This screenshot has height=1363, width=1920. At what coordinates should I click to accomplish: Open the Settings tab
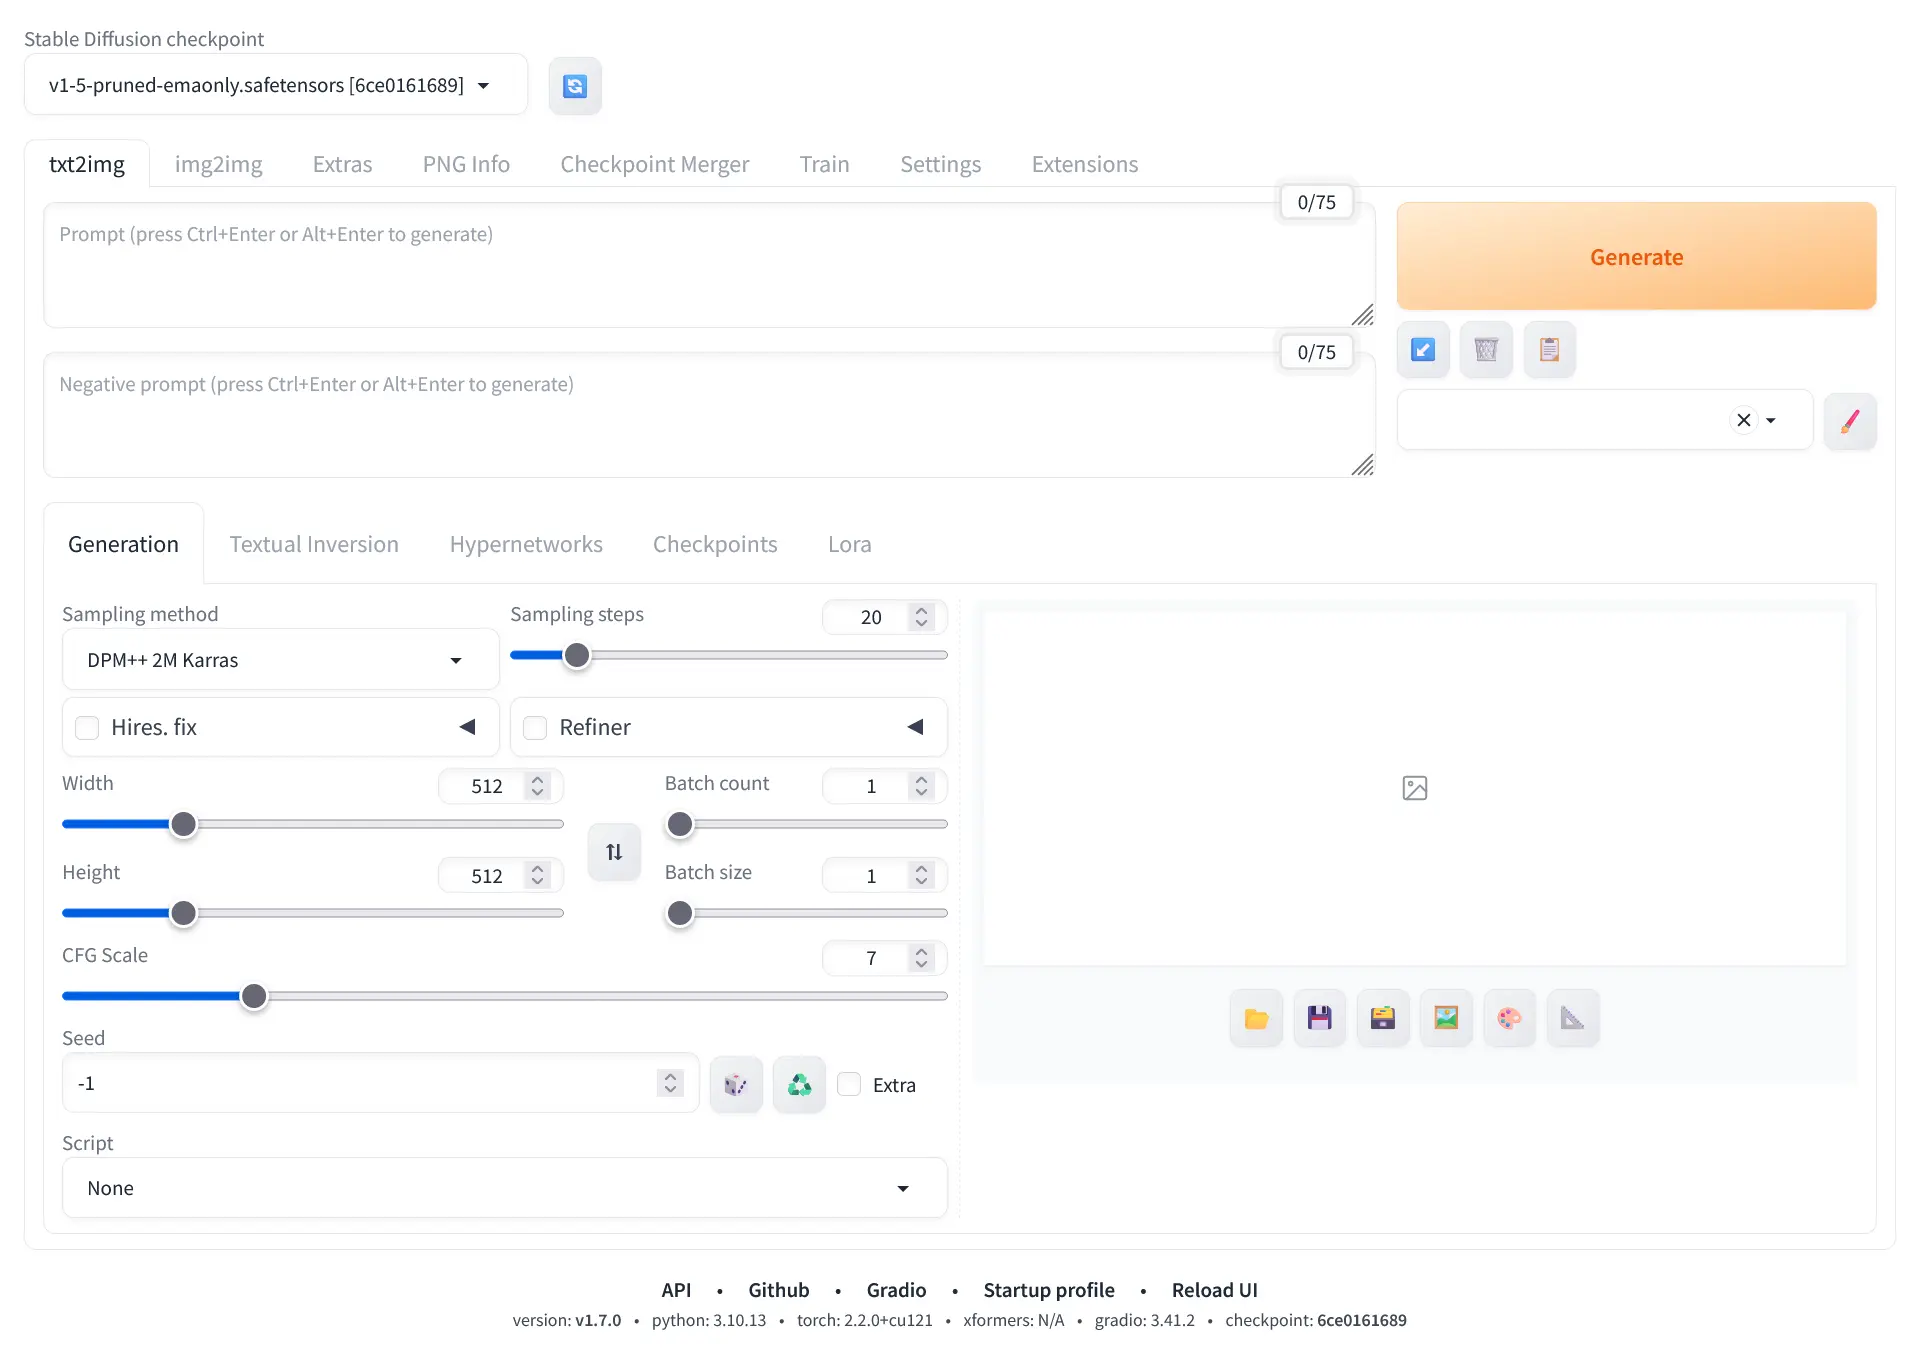click(941, 164)
